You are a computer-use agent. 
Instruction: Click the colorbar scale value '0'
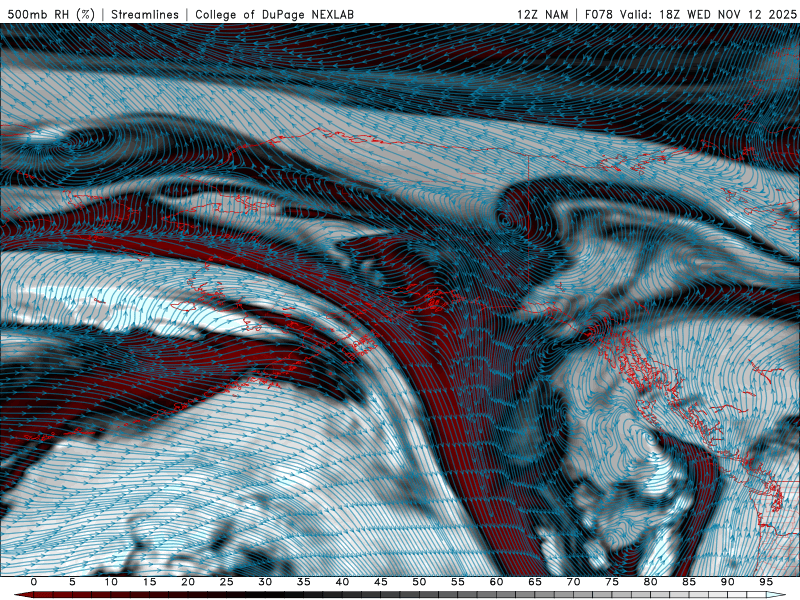[x=34, y=582]
